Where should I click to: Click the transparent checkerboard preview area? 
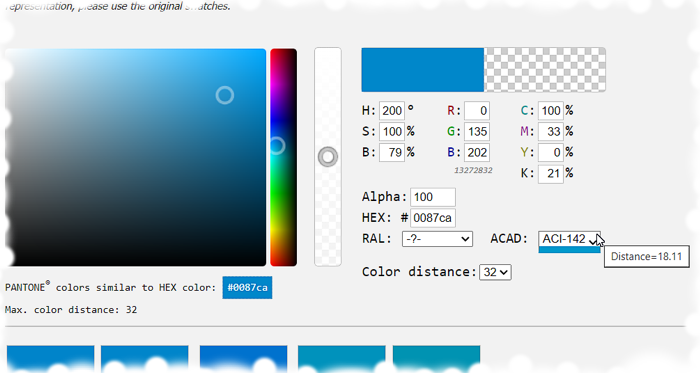545,70
